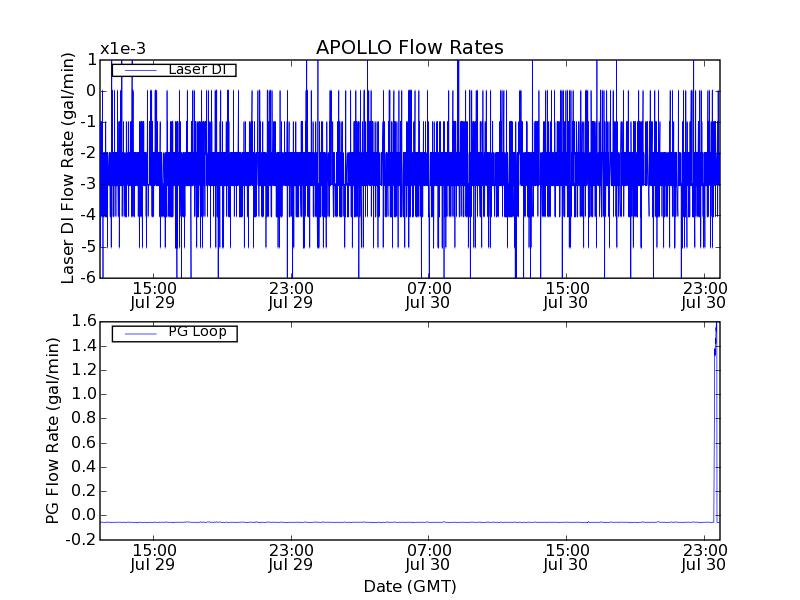800x600 pixels.
Task: Click the blue line sample in PG Loop legend
Action: click(x=140, y=333)
